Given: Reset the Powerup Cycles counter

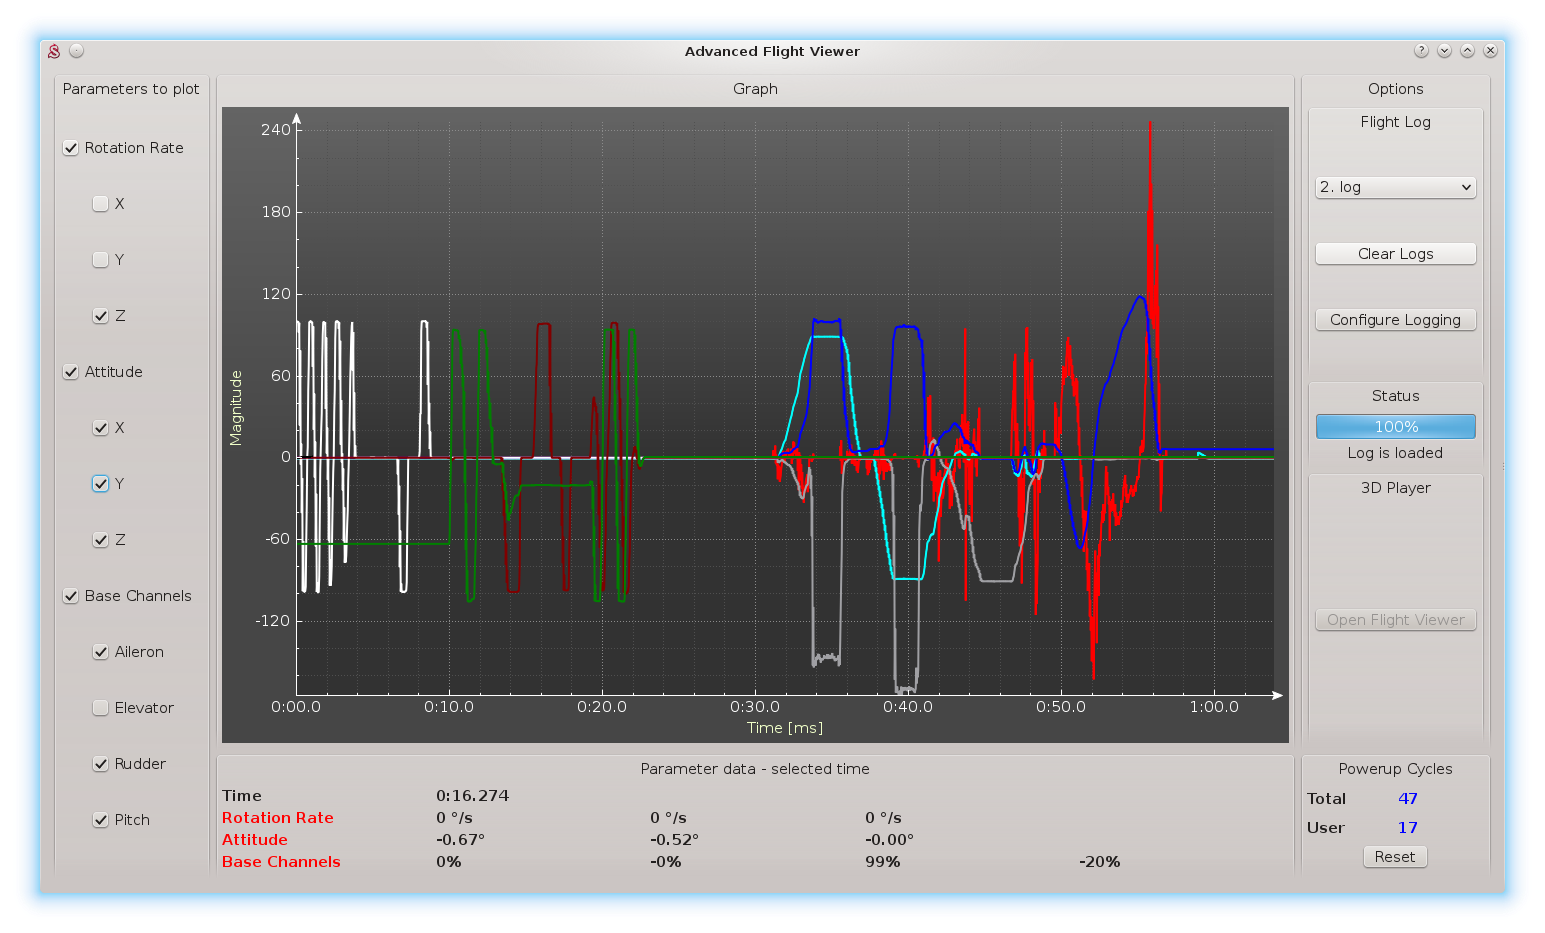Looking at the screenshot, I should (1394, 857).
